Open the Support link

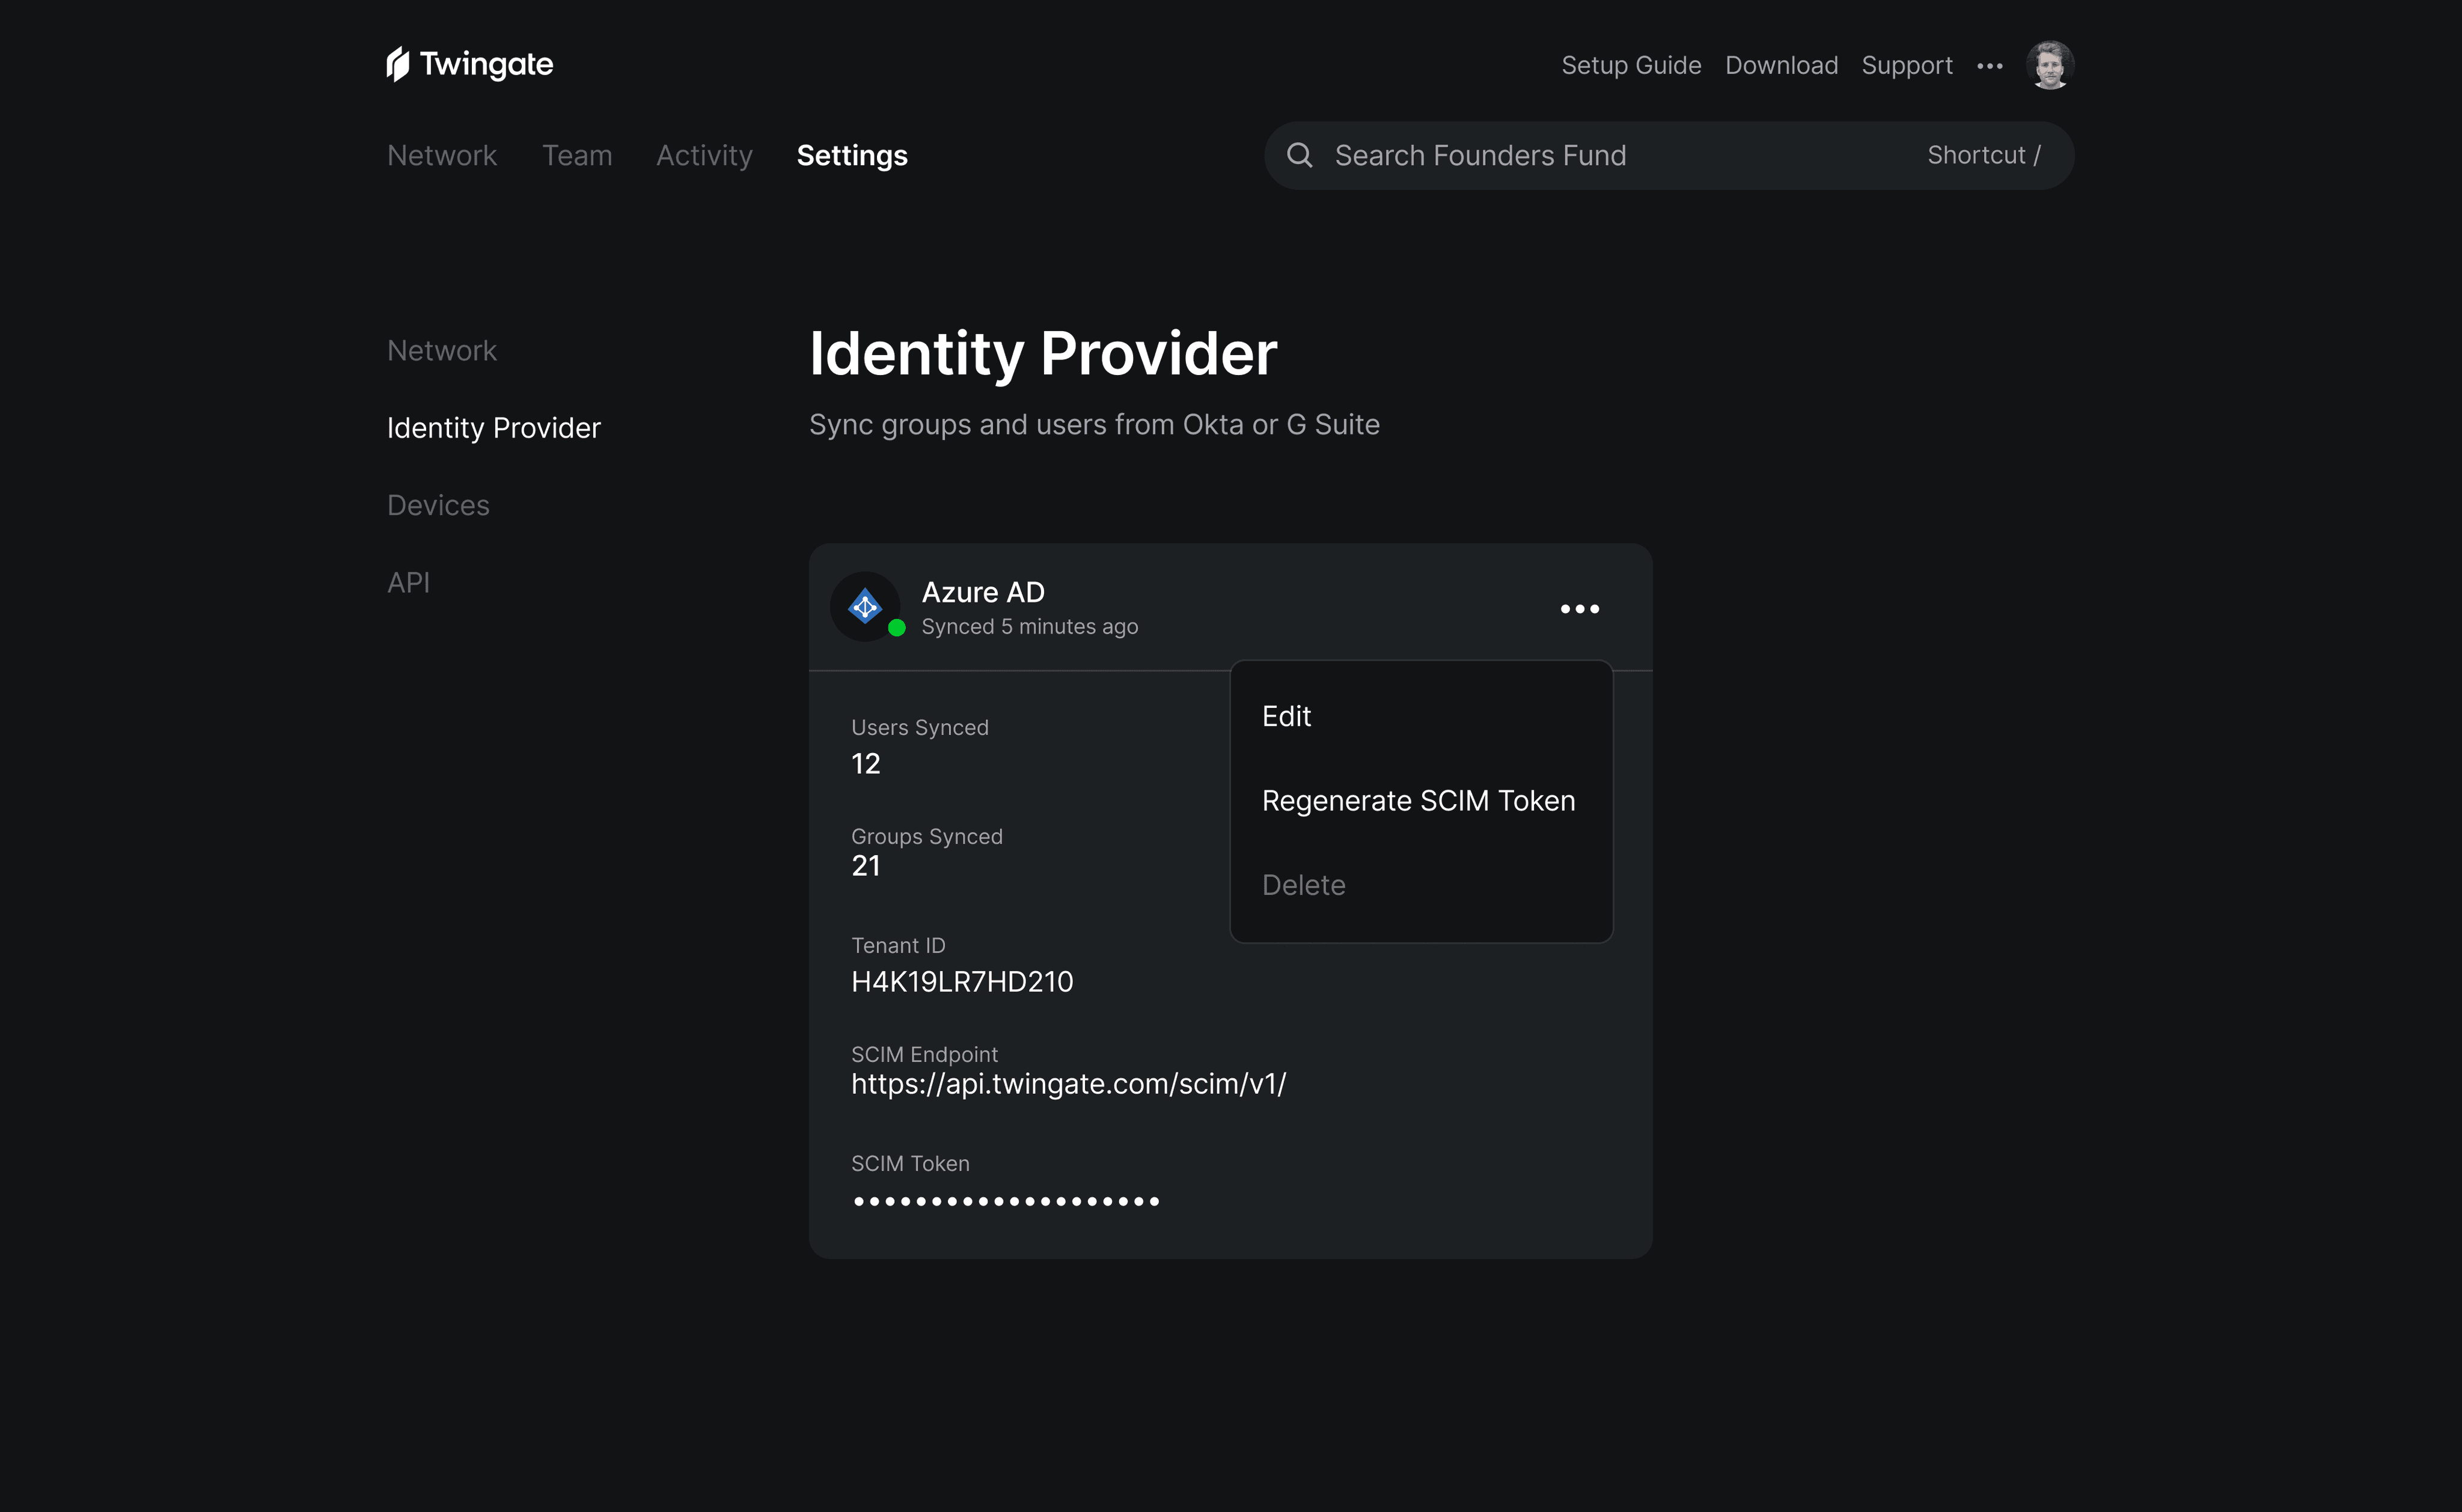(x=1907, y=65)
